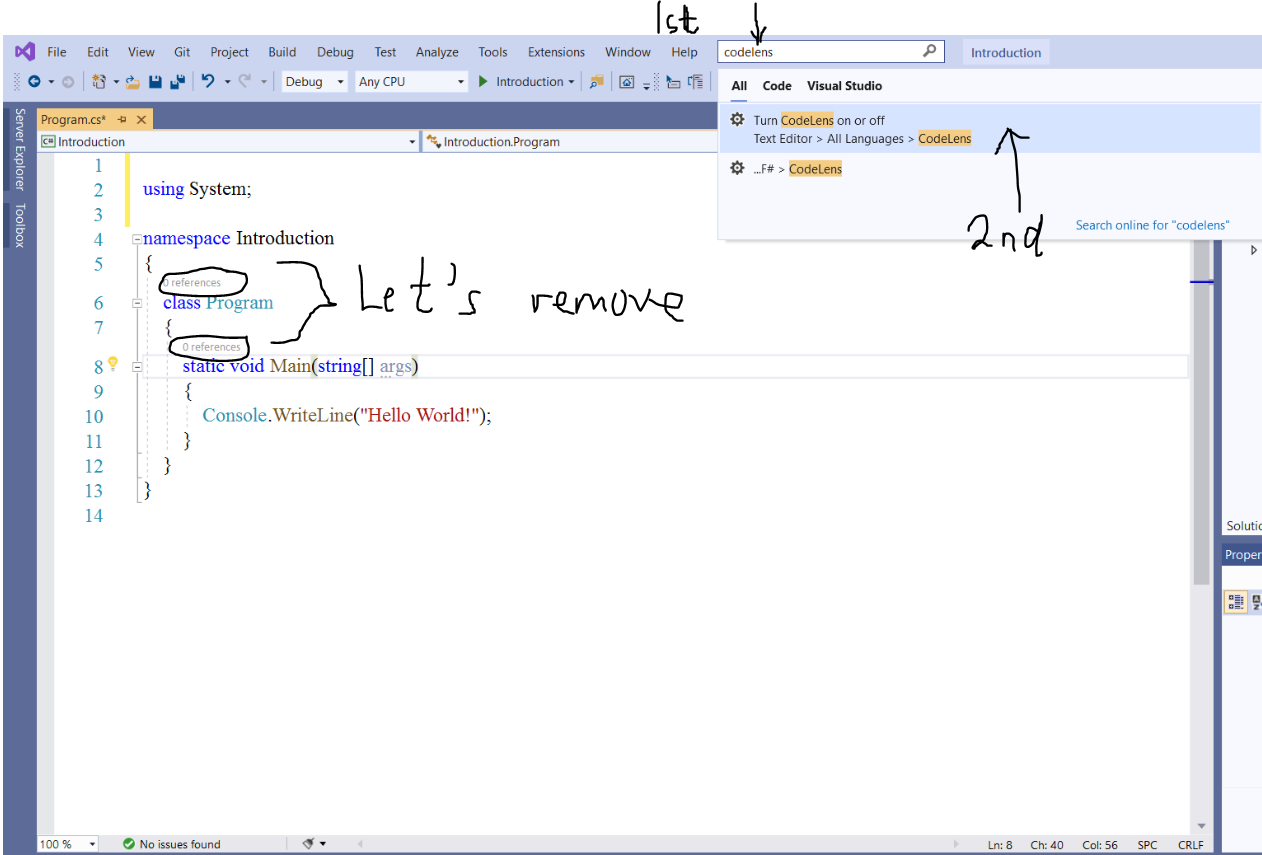Open the Server Explorer side tab
The height and width of the screenshot is (855, 1262).
tap(18, 149)
